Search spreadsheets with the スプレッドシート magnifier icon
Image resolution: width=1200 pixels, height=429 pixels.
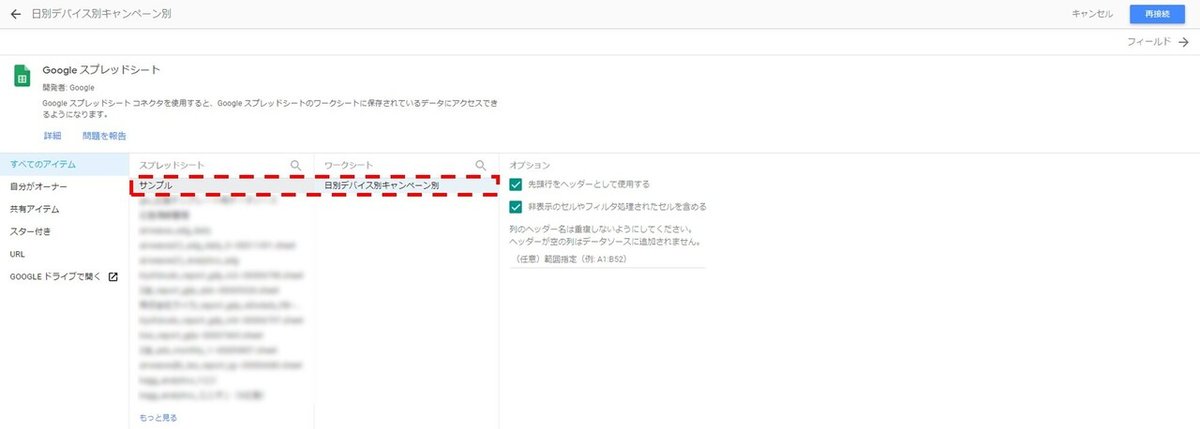pyautogui.click(x=295, y=164)
